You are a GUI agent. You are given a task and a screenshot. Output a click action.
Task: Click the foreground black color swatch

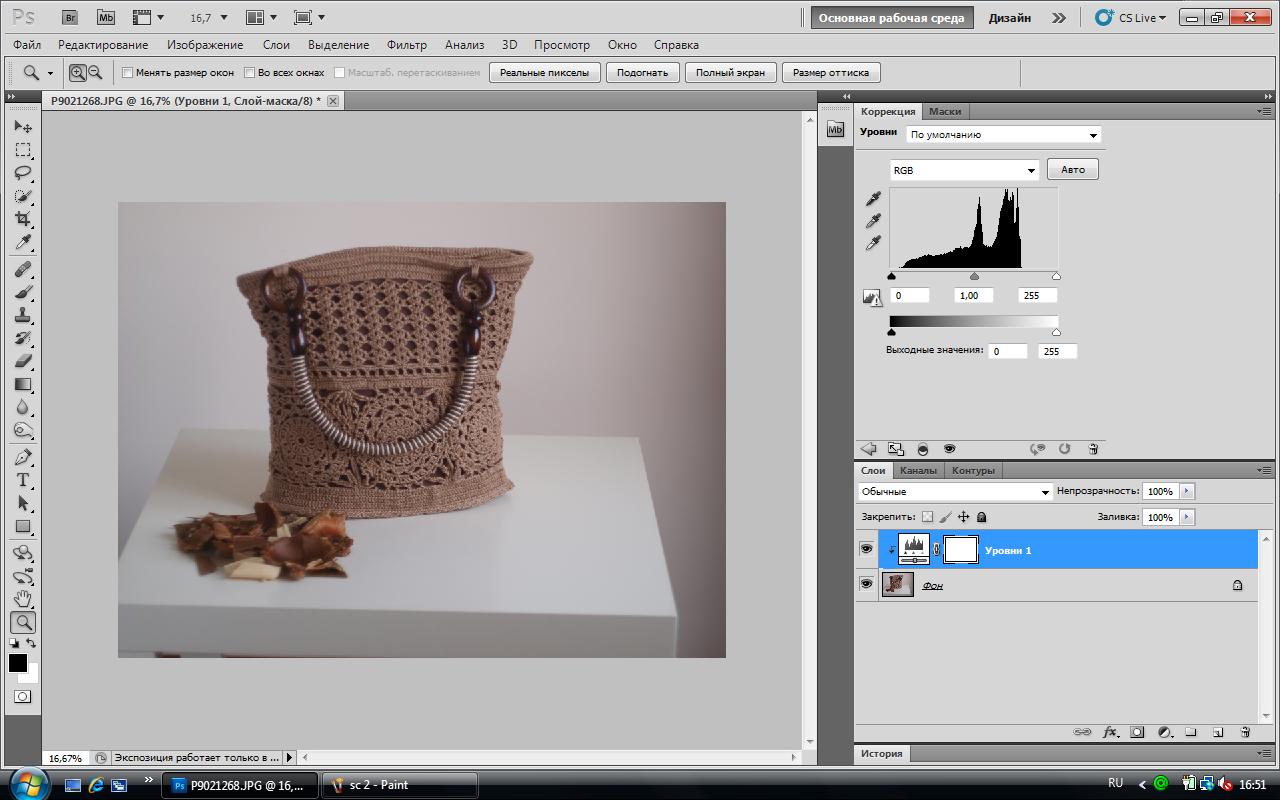[17, 663]
